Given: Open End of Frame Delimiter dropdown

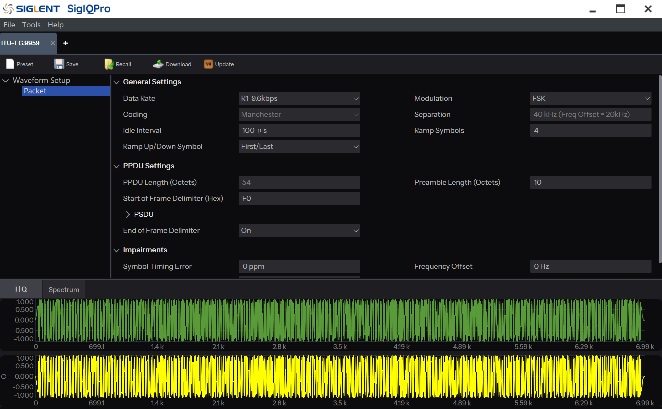Looking at the screenshot, I should [x=298, y=230].
